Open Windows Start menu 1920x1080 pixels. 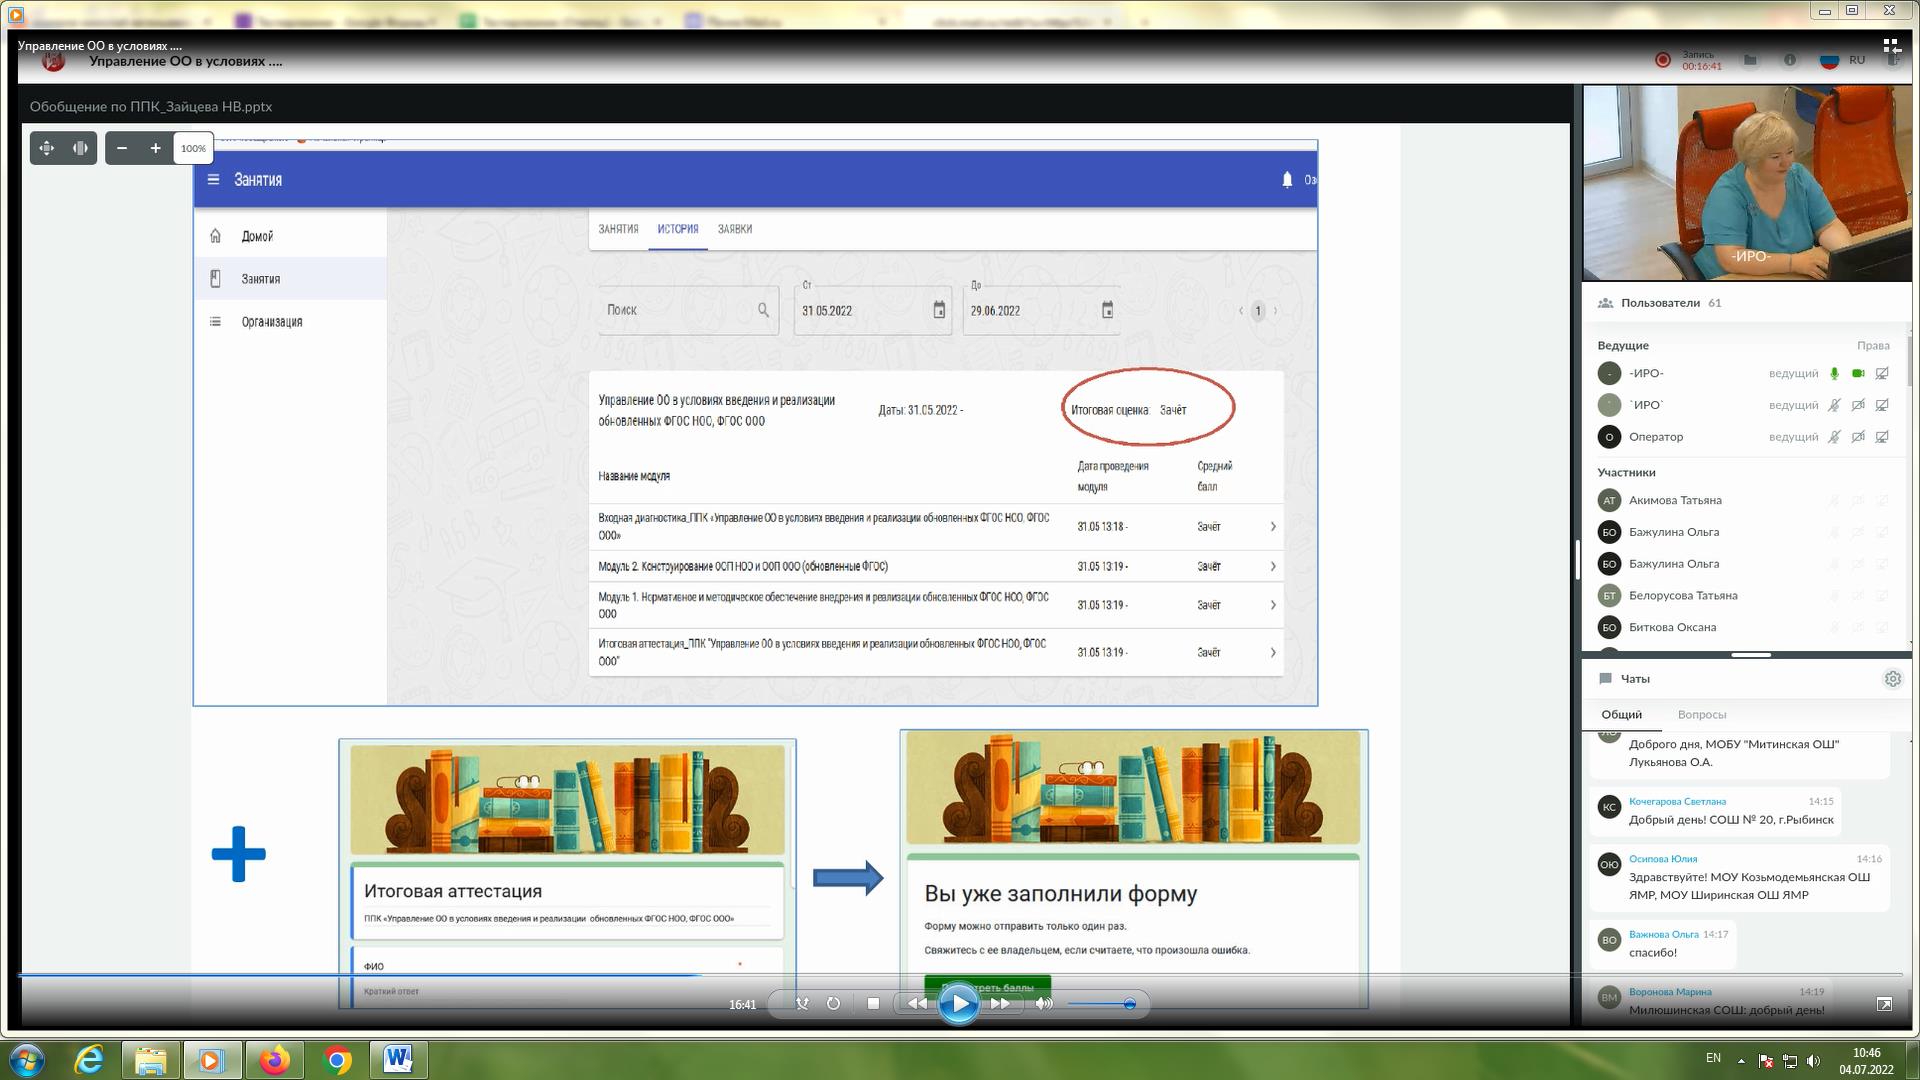(x=27, y=1059)
